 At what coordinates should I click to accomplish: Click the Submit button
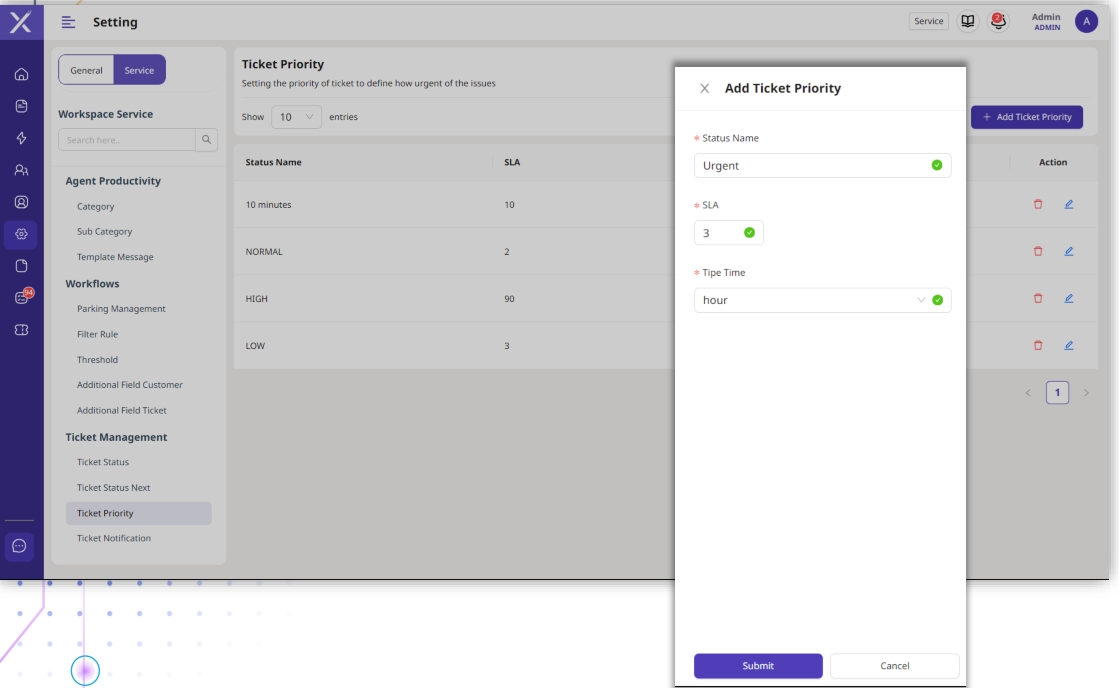click(758, 666)
